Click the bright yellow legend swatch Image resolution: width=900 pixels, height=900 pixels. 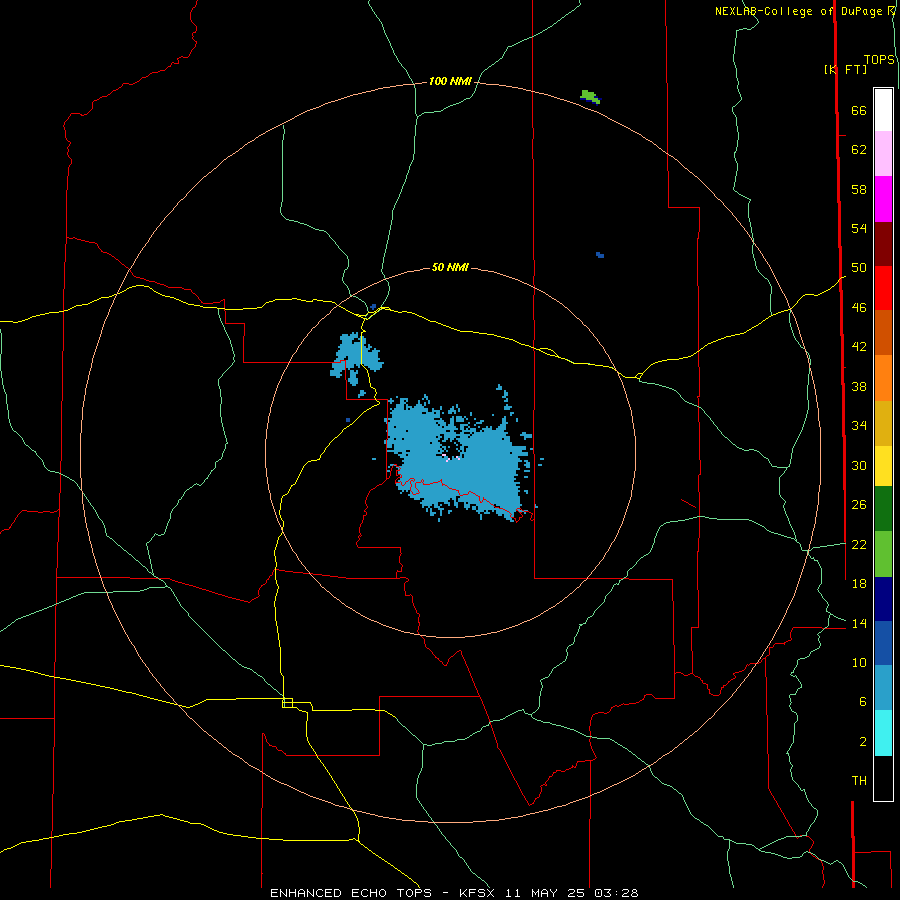[x=883, y=466]
